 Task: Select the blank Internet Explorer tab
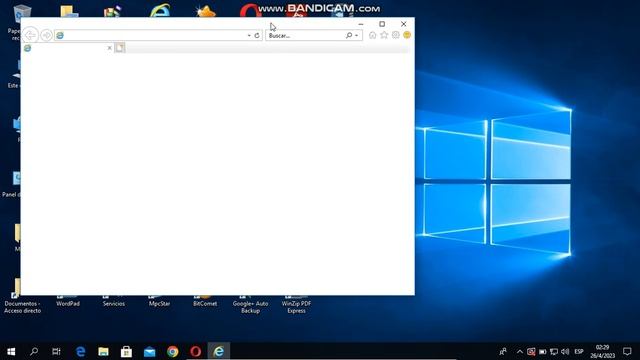coord(68,48)
